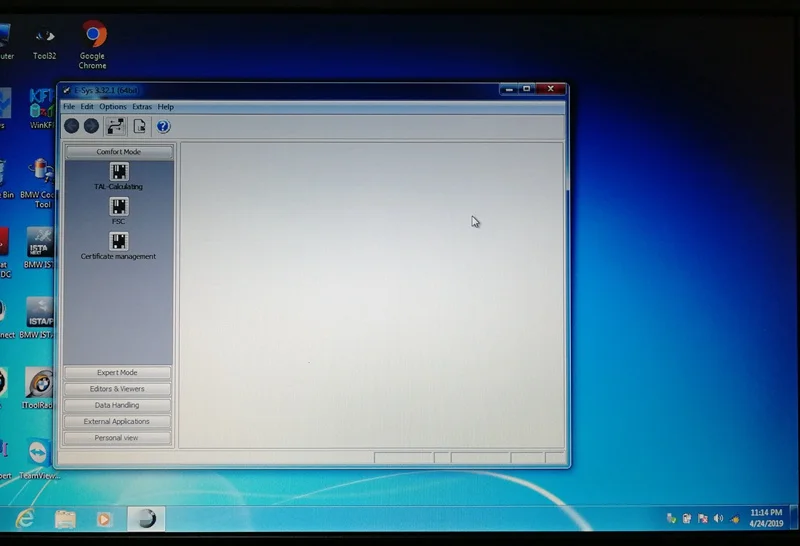
Task: Open the IToolRadar desktop shortcut
Action: pos(39,388)
